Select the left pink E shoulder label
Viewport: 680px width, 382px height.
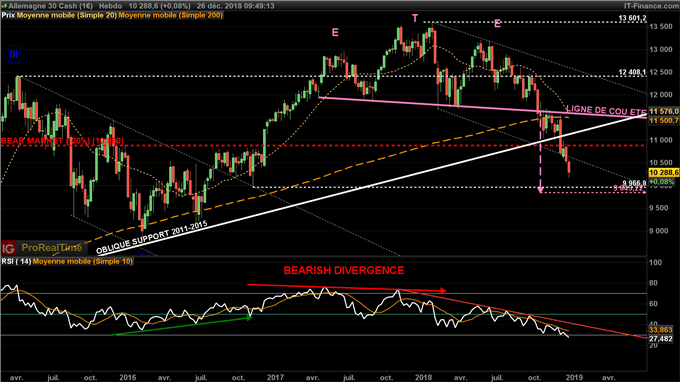point(335,33)
